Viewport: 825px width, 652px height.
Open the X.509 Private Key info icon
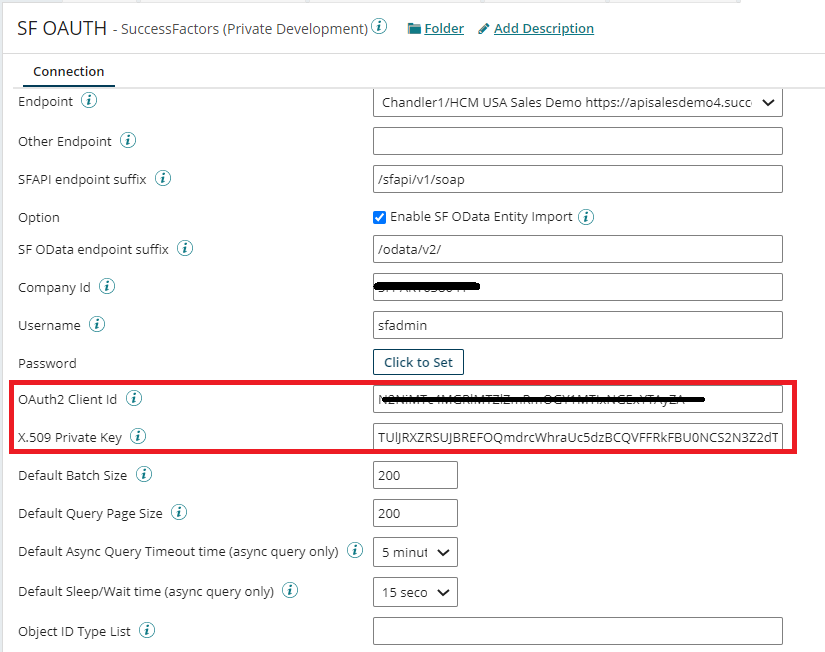coord(138,436)
